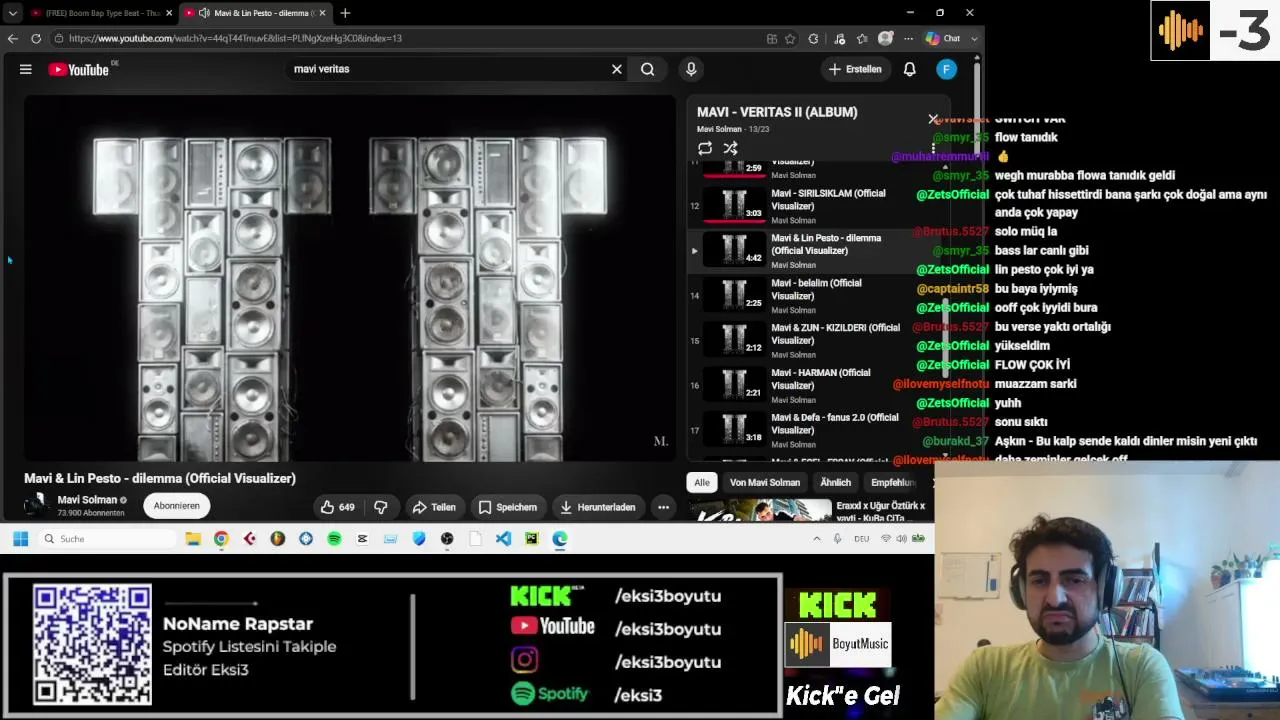Add this page to browser favorites

(x=790, y=38)
